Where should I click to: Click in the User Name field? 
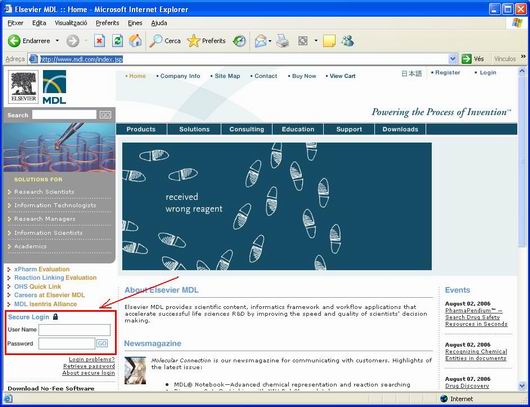[x=74, y=330]
